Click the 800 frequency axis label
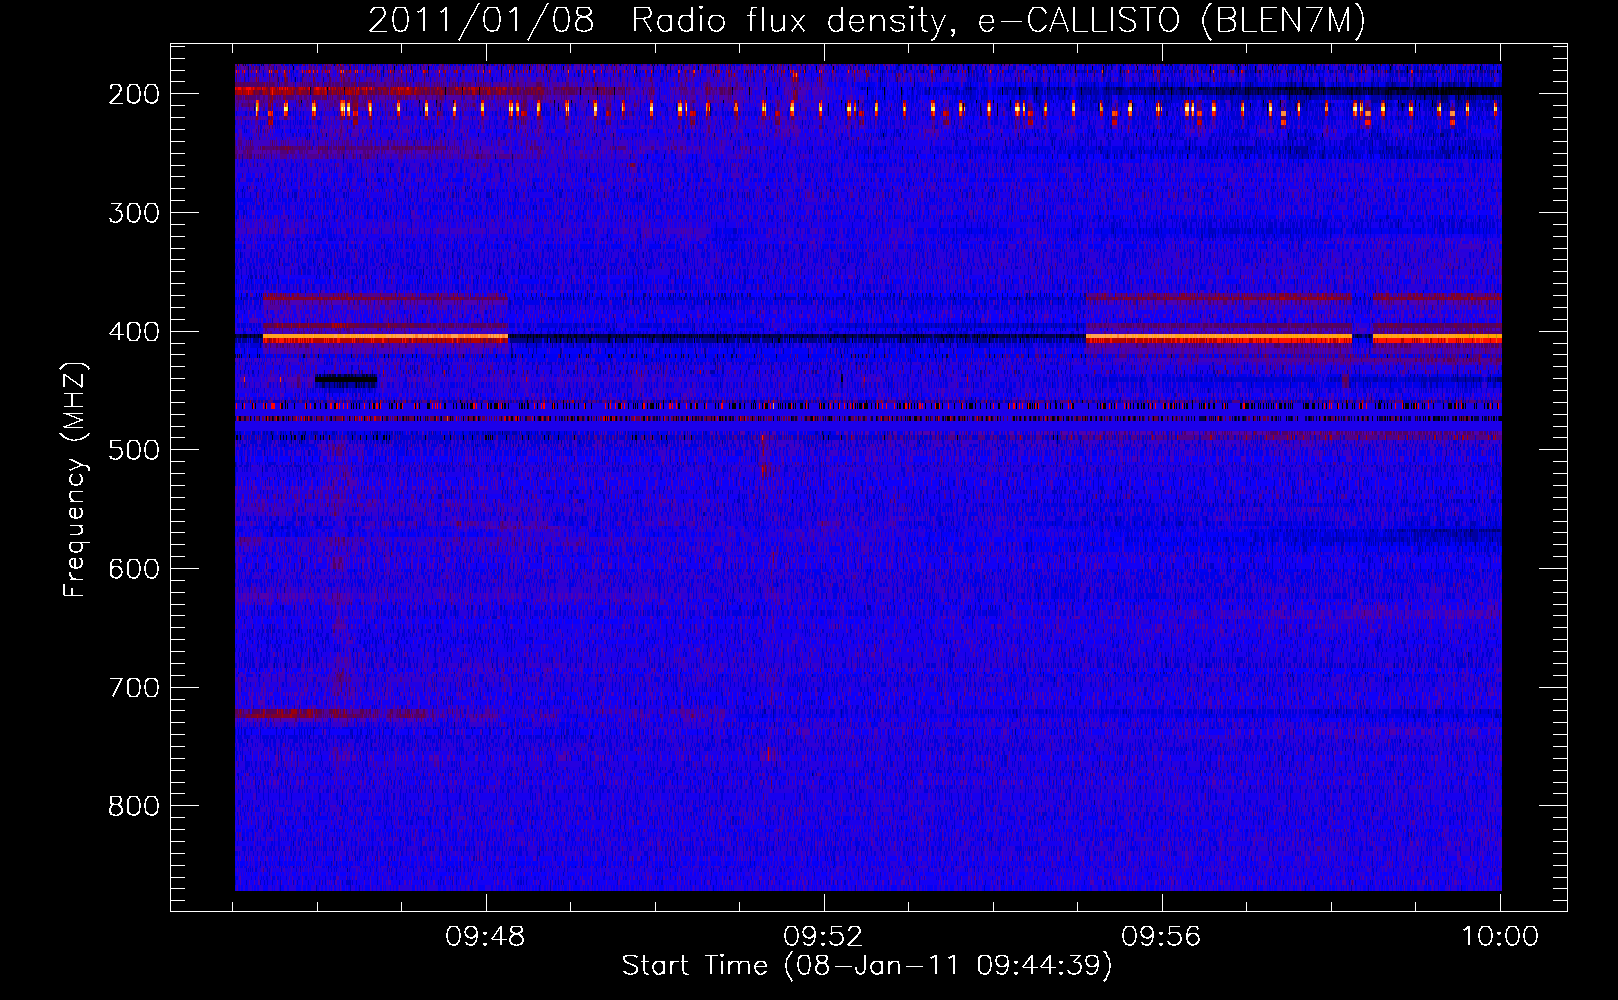1618x1000 pixels. tap(134, 806)
